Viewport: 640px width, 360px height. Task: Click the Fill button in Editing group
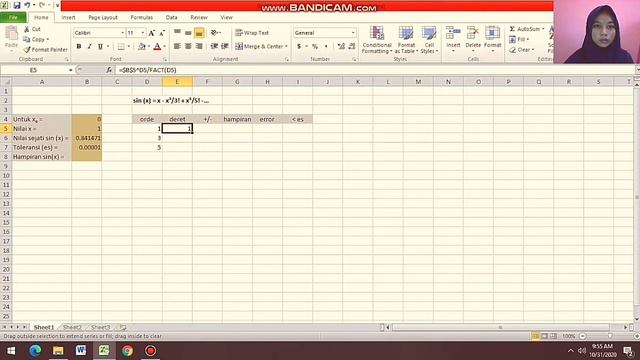(x=519, y=40)
